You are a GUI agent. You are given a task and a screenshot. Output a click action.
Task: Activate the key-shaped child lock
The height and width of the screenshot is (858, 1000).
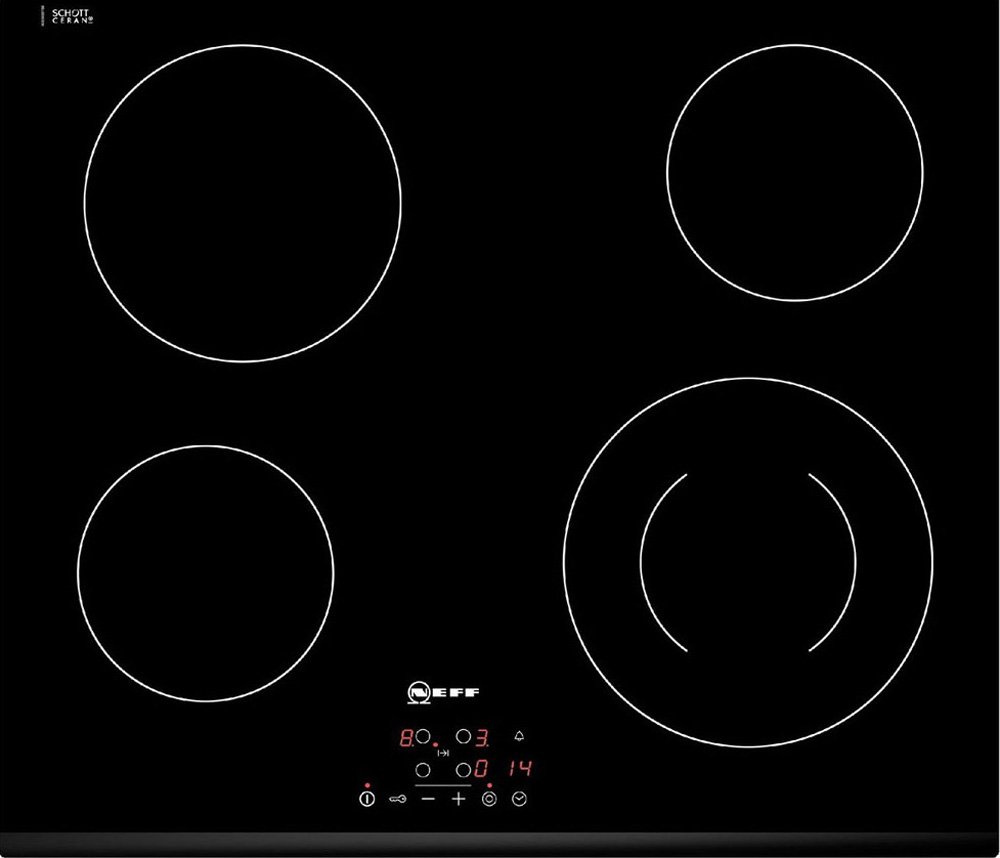point(397,799)
